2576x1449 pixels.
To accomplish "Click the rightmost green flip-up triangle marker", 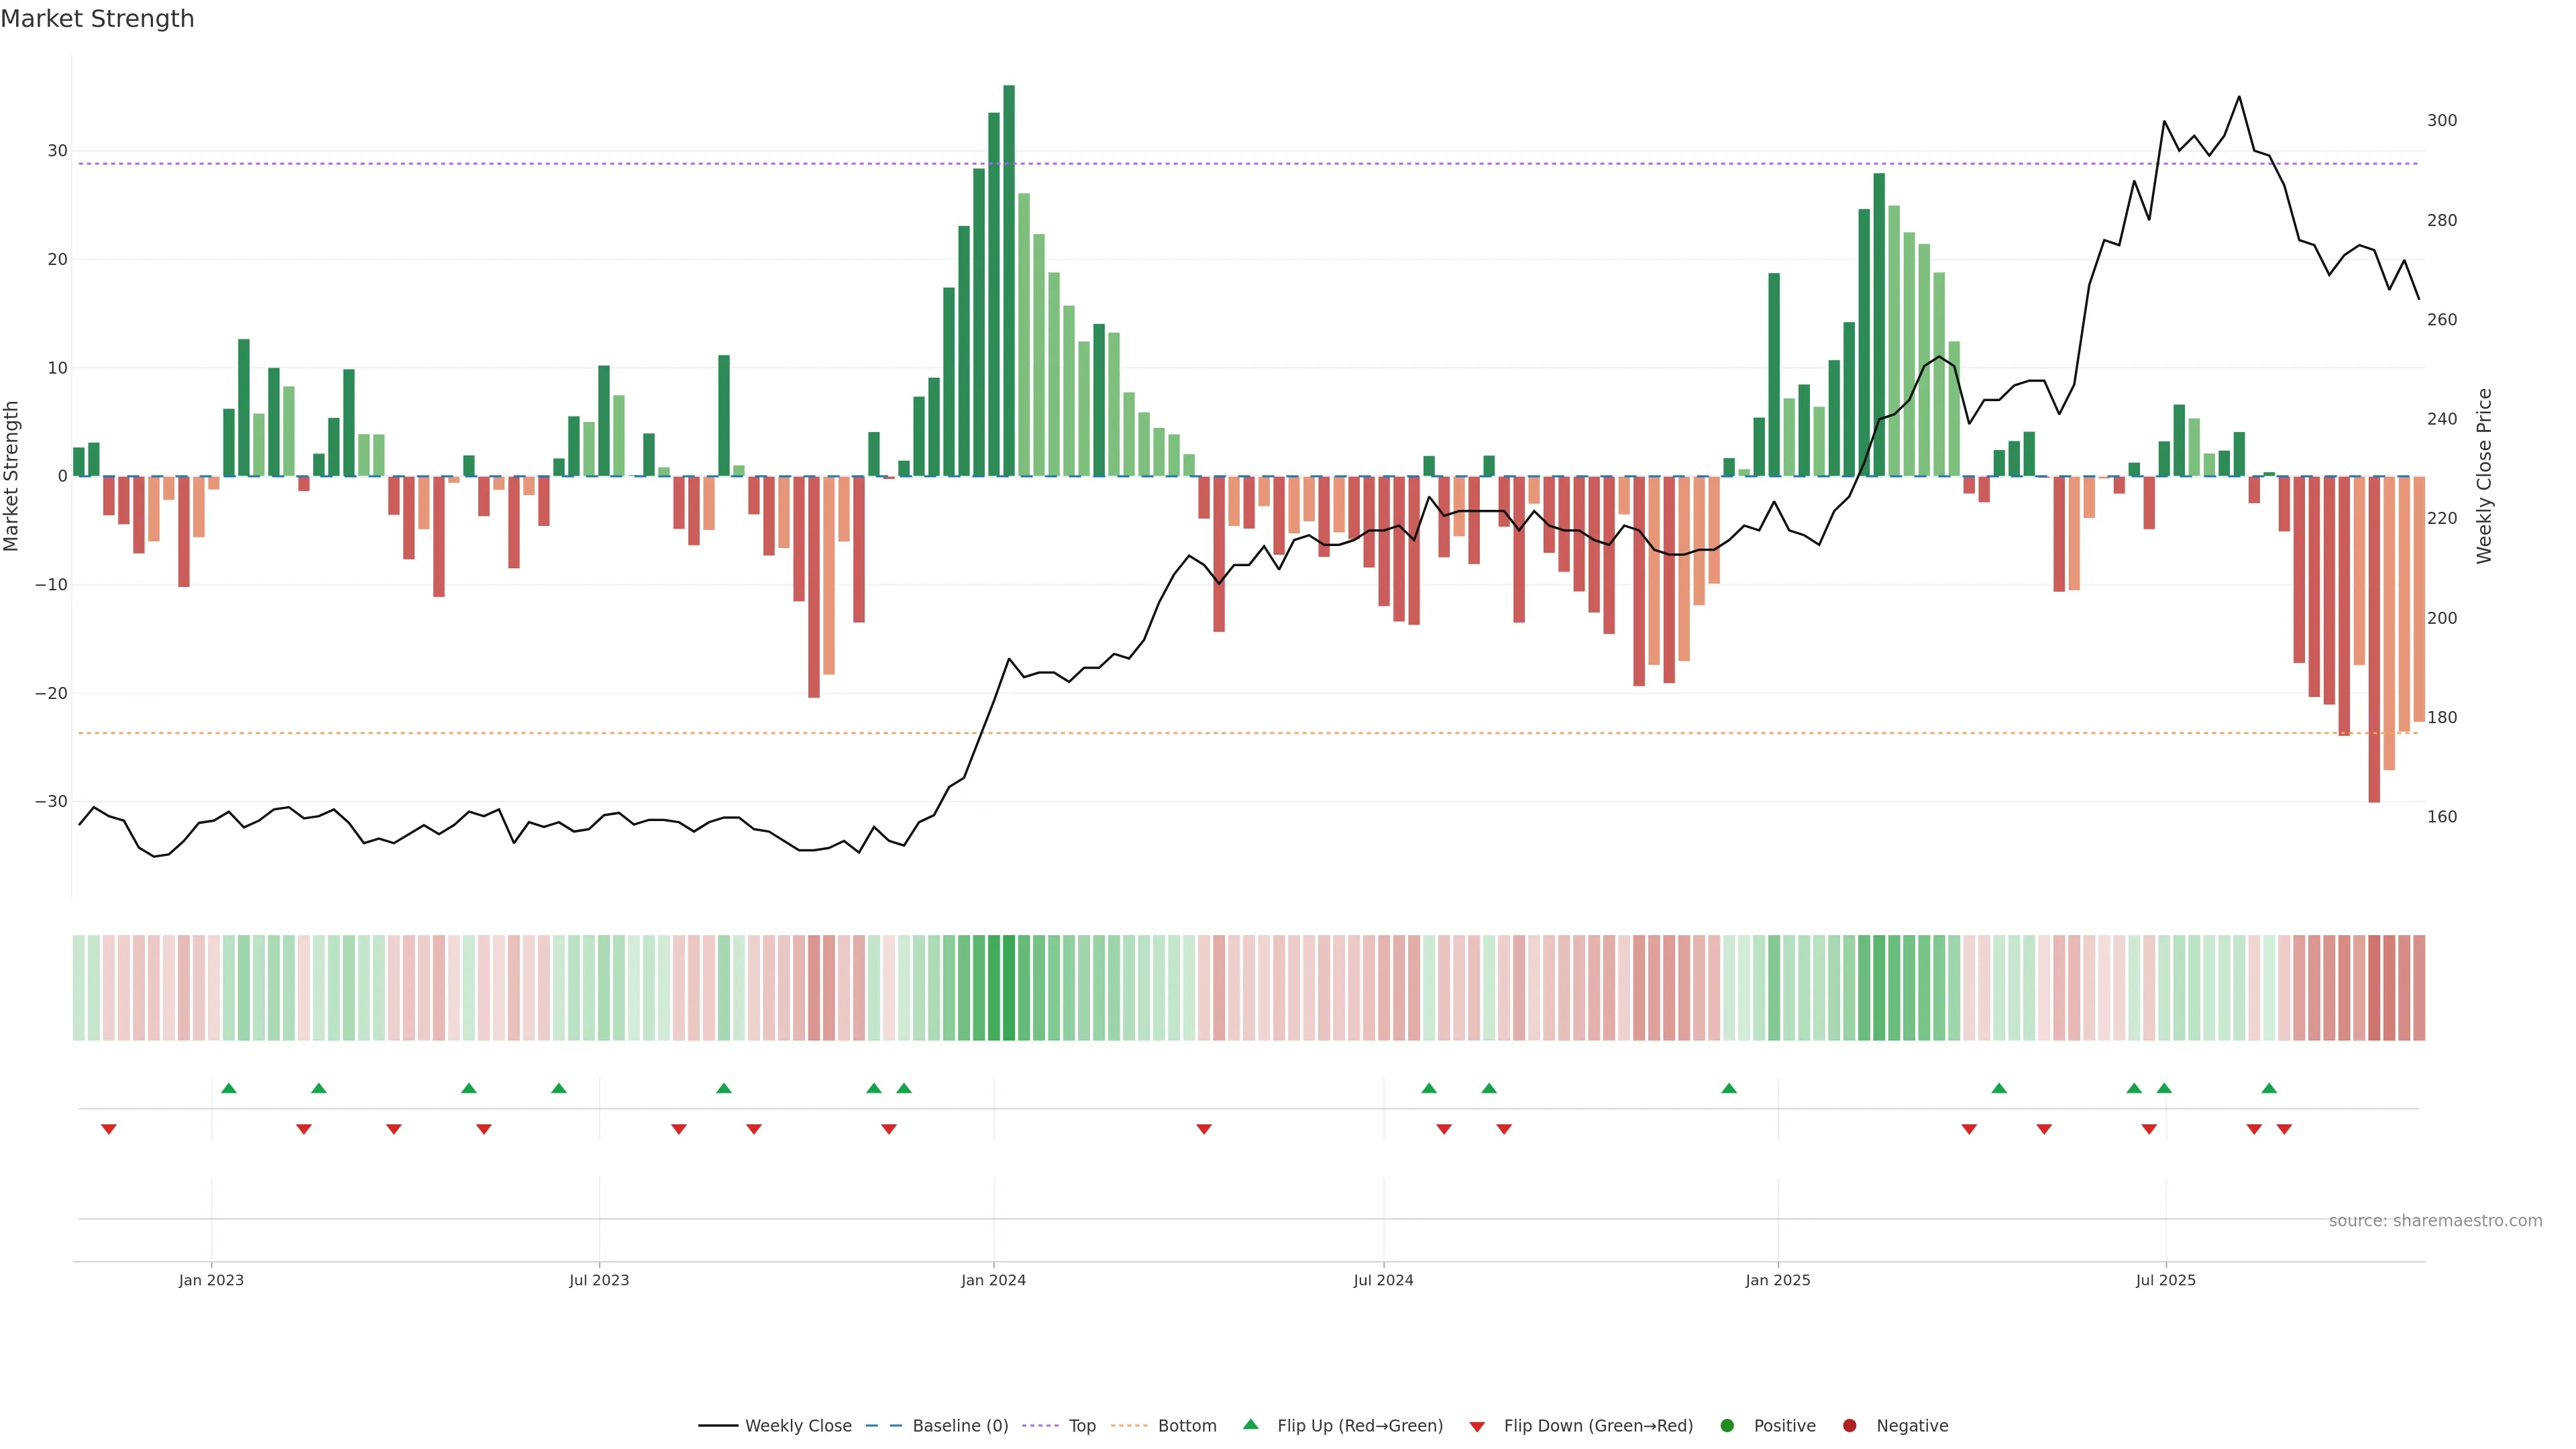I will coord(2269,1088).
